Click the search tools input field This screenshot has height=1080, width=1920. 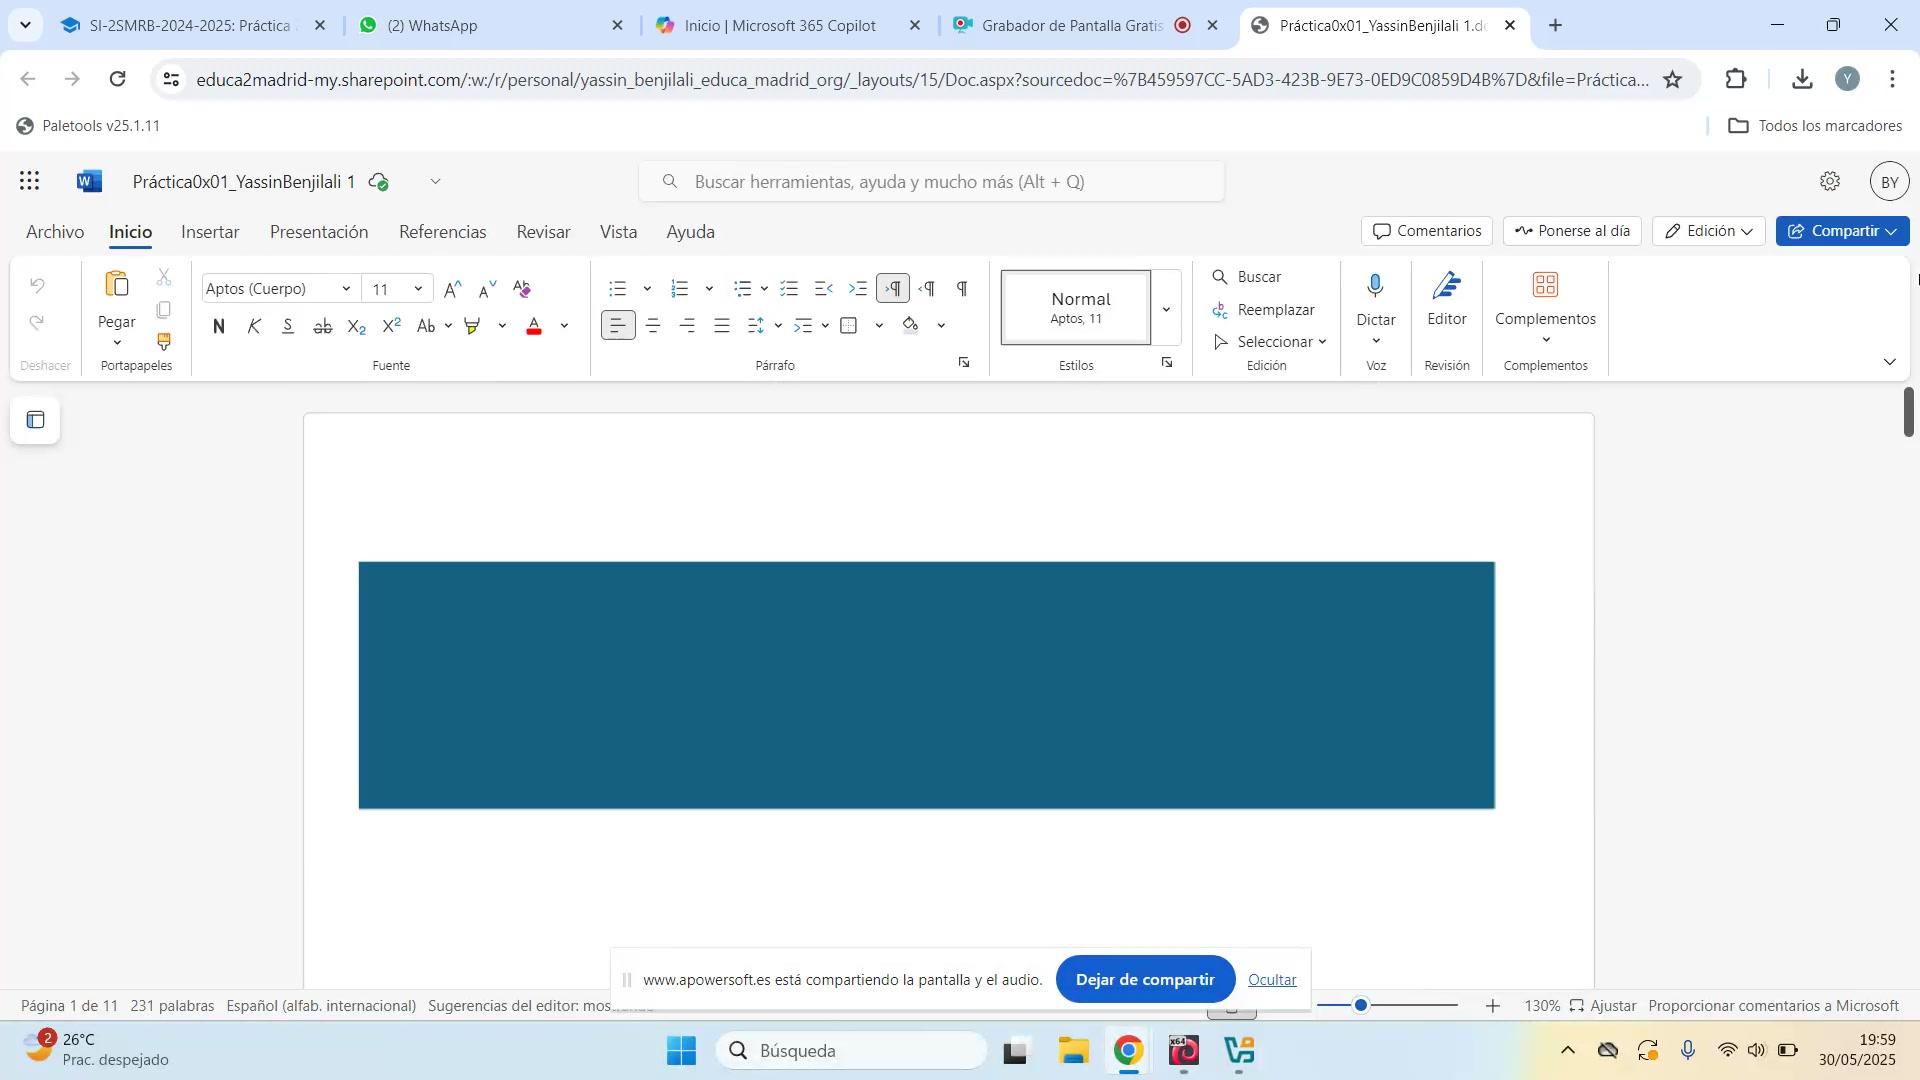click(930, 182)
